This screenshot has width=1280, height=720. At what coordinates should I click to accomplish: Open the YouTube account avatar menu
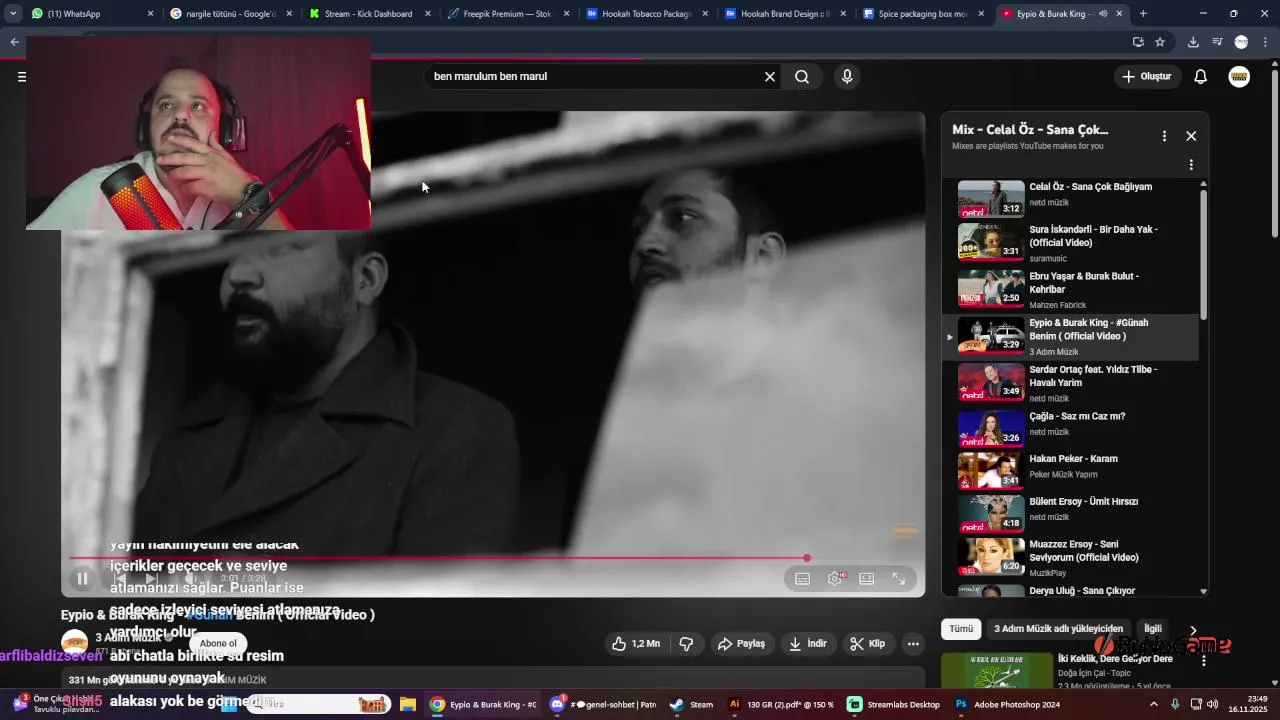click(1239, 76)
